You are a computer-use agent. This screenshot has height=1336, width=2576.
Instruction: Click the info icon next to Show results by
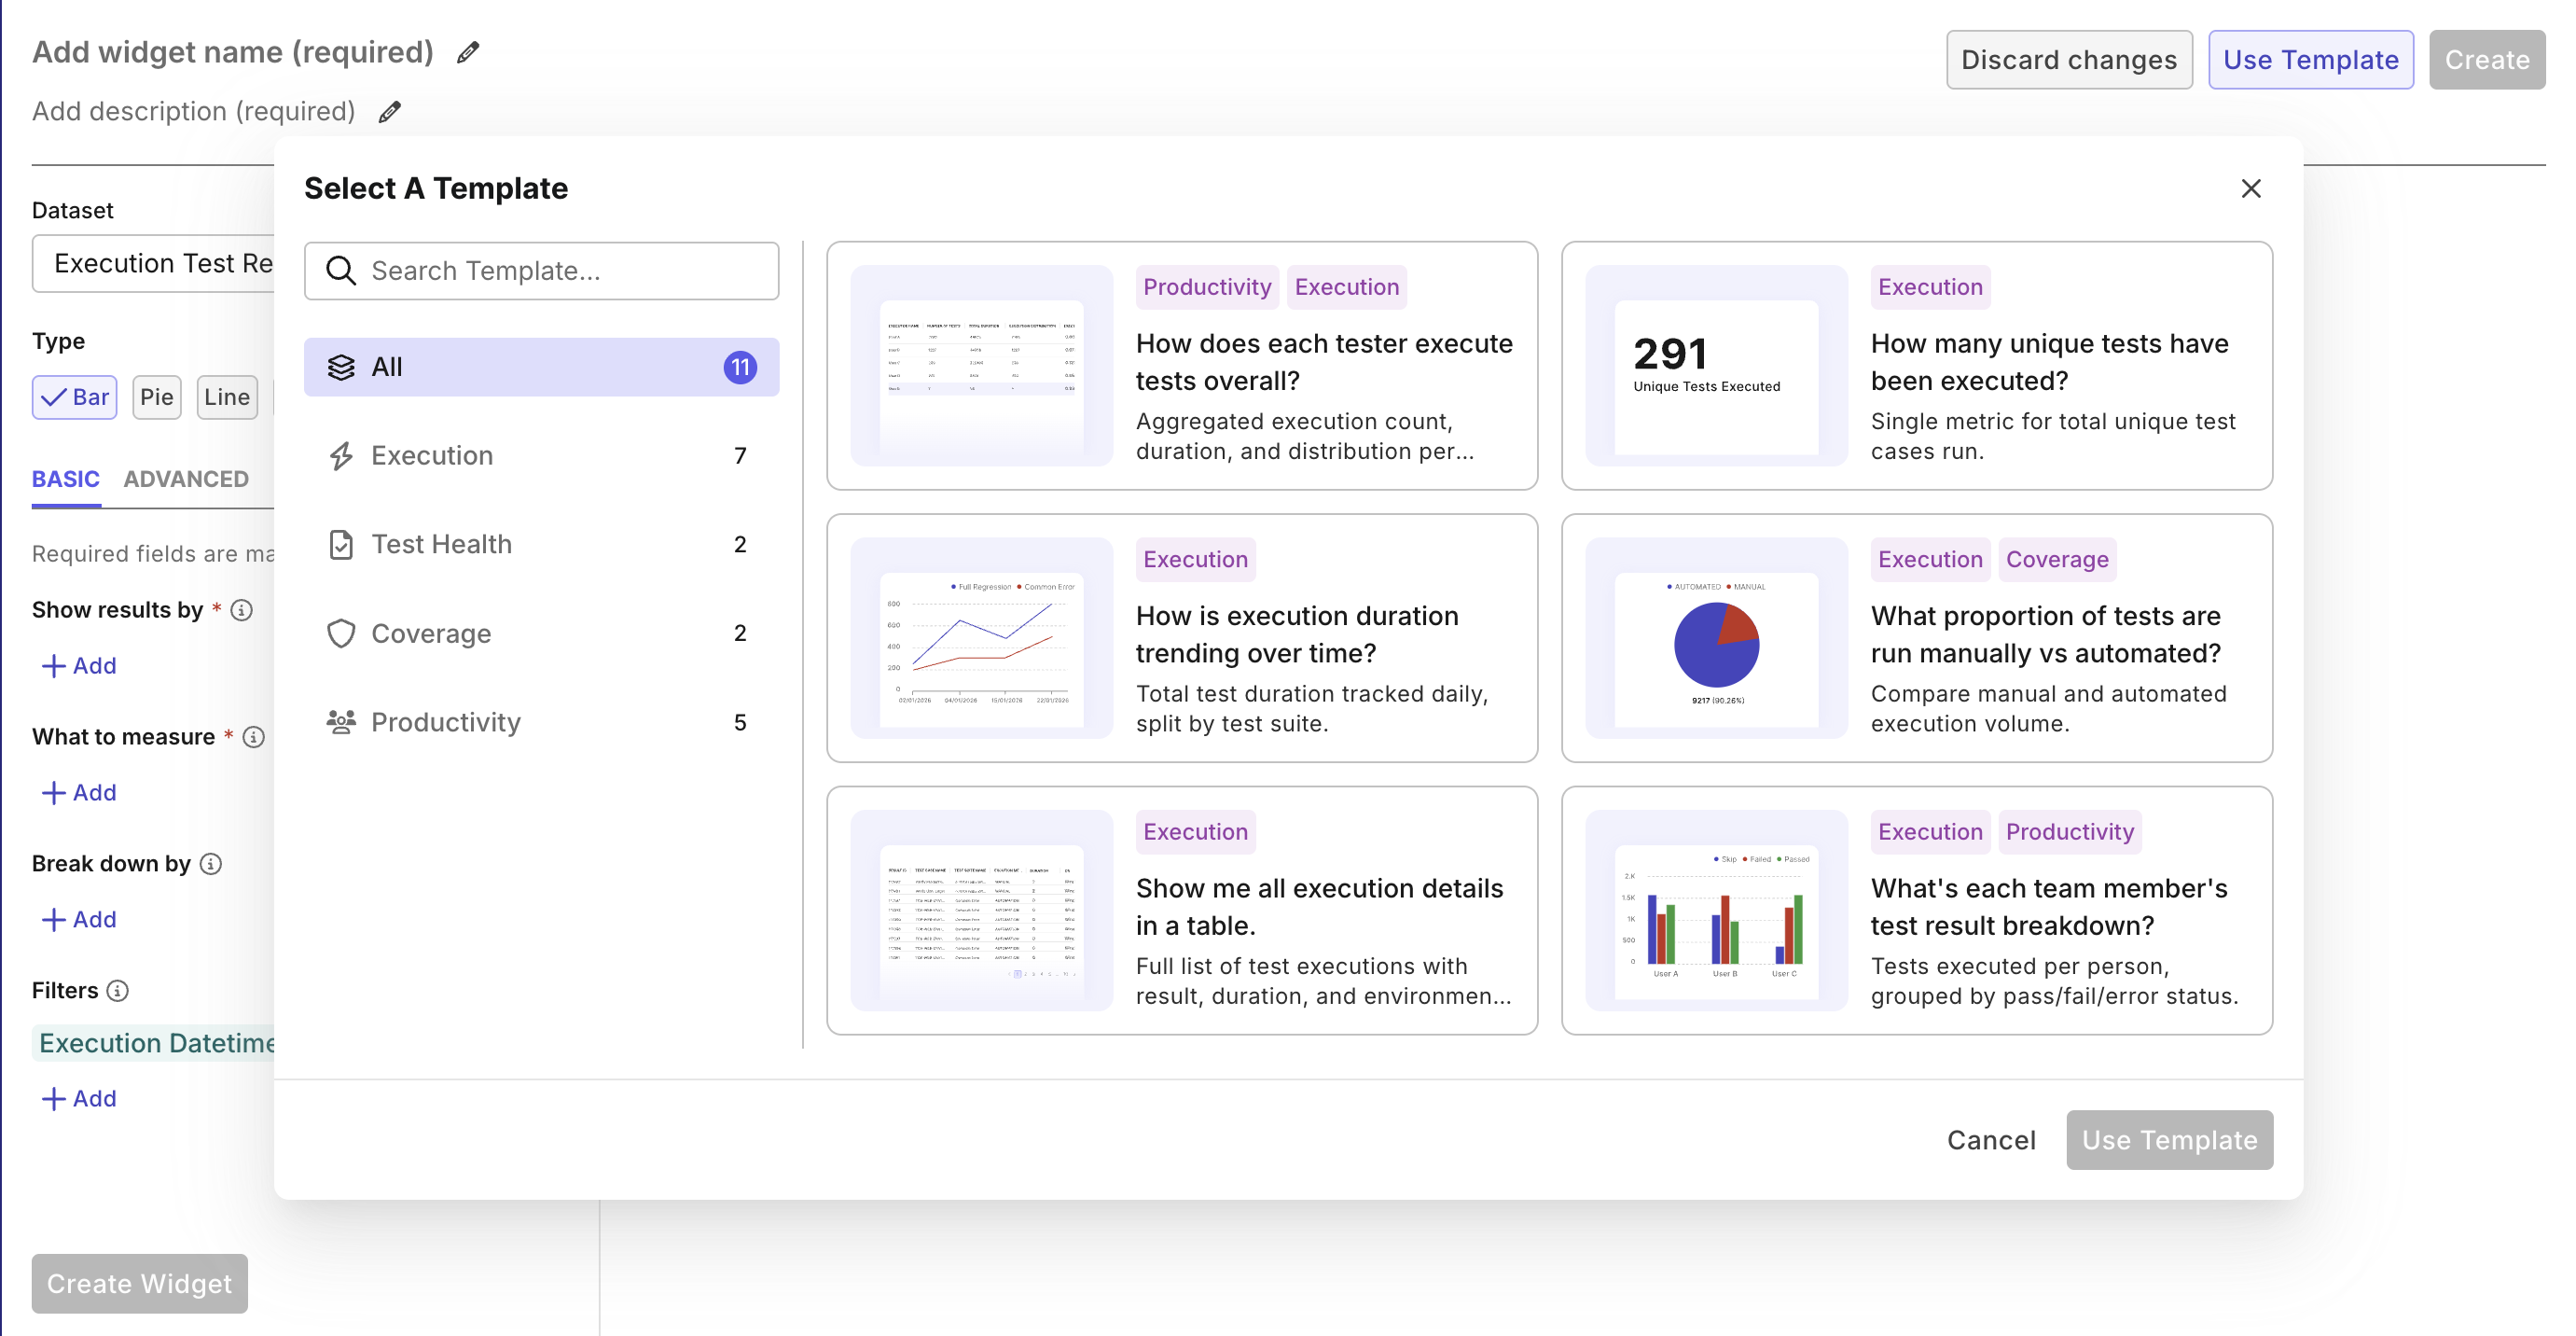[243, 611]
